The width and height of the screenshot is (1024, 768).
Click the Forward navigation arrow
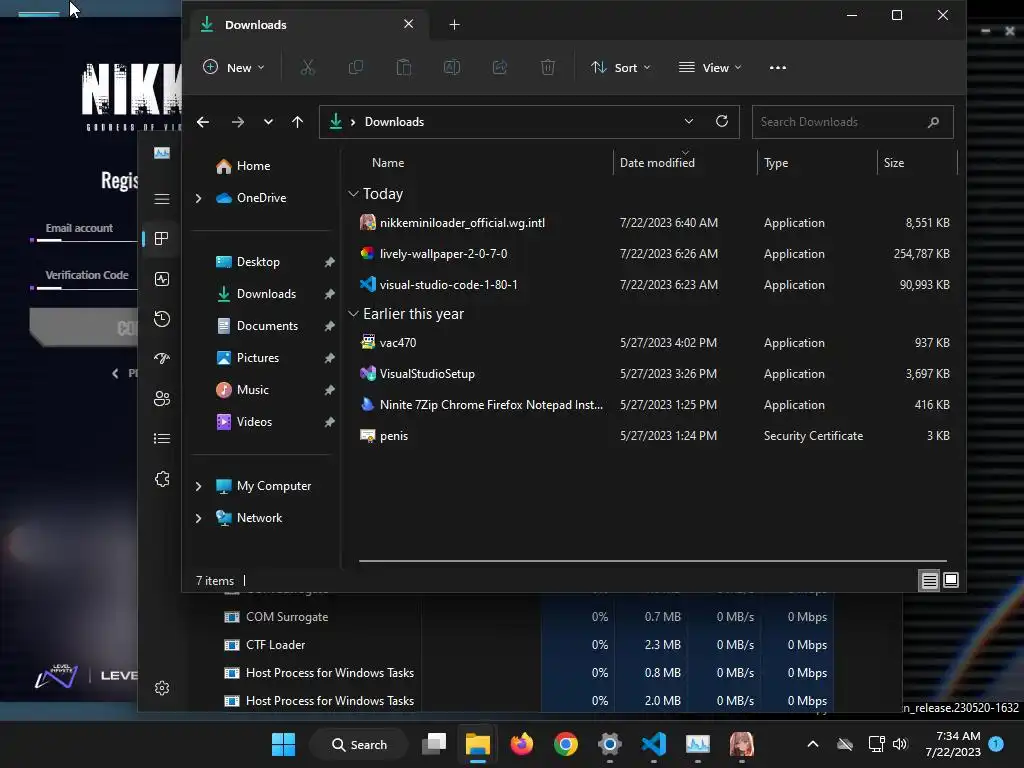(238, 122)
